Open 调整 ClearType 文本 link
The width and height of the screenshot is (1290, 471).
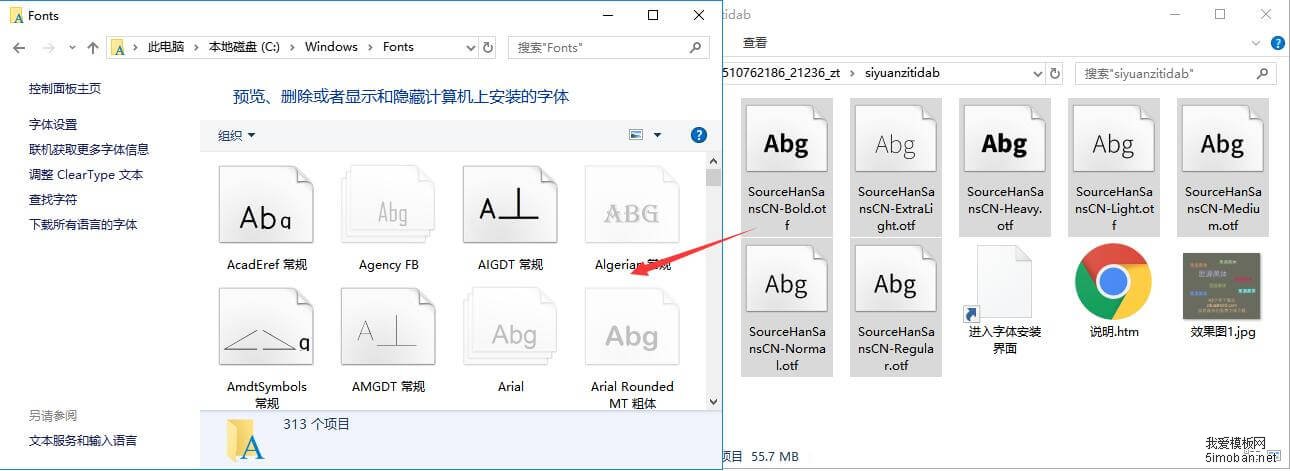[86, 174]
